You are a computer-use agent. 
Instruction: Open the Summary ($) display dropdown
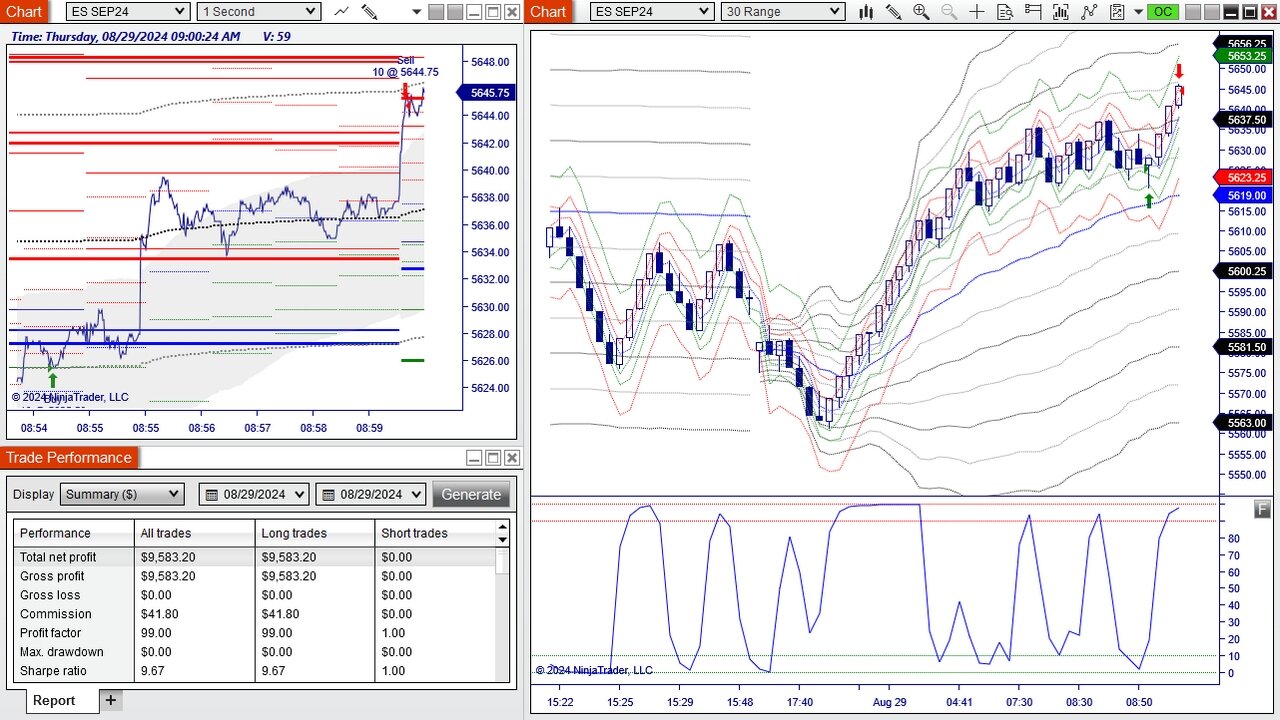point(122,494)
